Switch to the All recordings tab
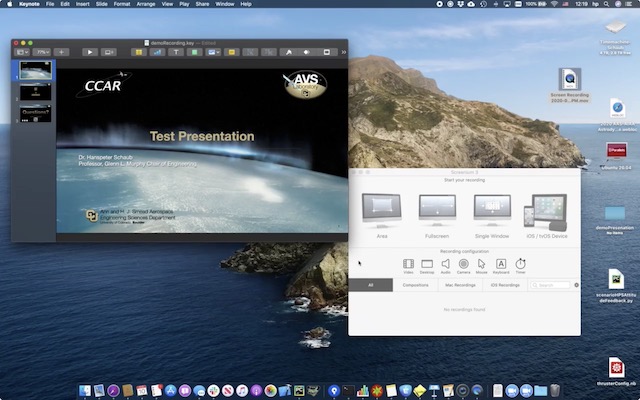The image size is (640, 400). (371, 285)
